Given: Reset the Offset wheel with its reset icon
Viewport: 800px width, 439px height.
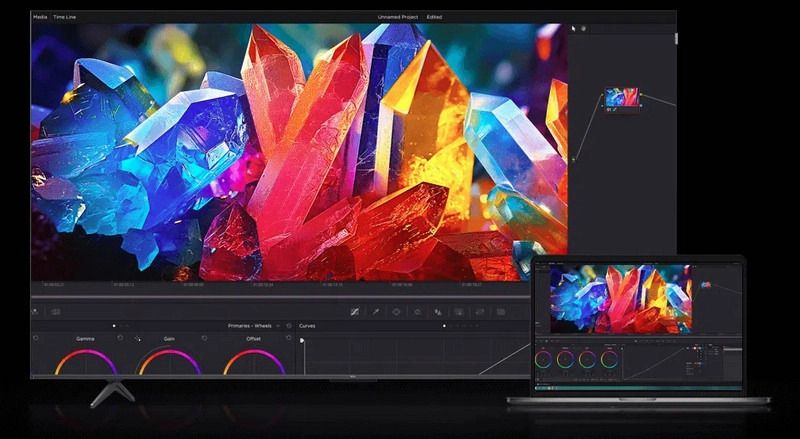Looking at the screenshot, I should 288,338.
